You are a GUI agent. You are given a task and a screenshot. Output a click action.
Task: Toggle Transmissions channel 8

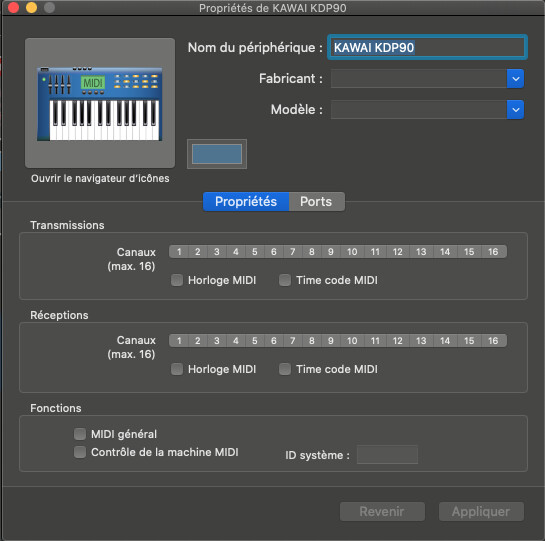tap(312, 252)
